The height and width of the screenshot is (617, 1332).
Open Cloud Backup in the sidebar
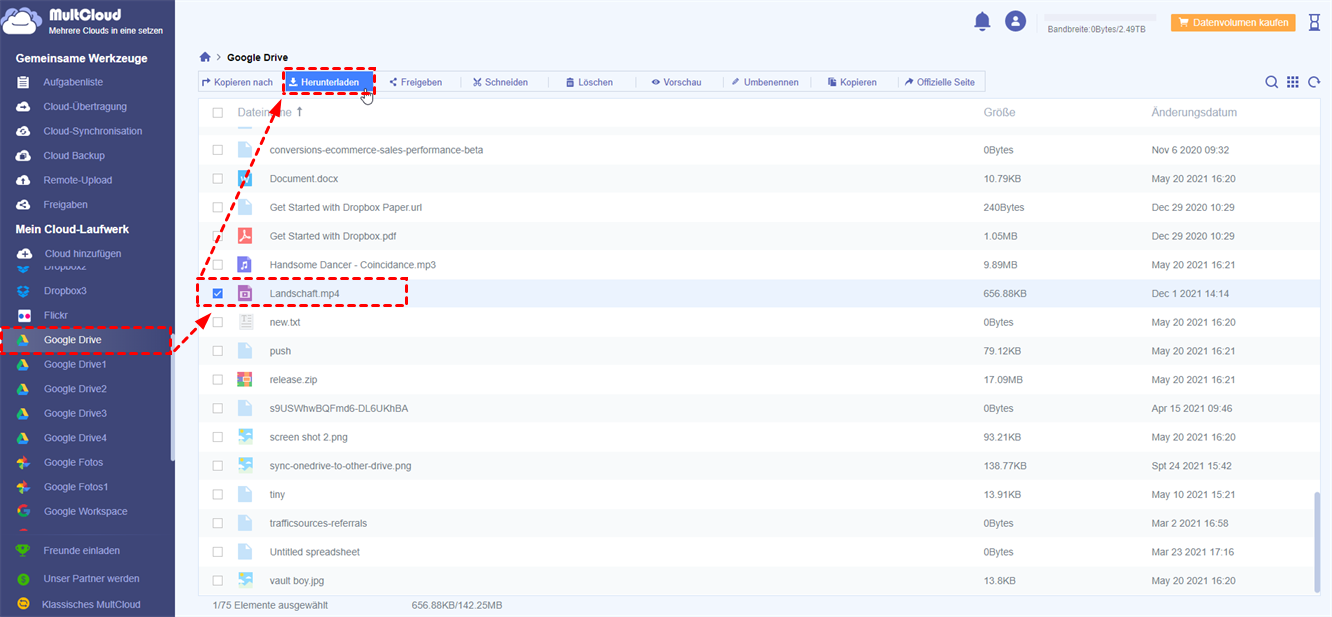(x=74, y=156)
